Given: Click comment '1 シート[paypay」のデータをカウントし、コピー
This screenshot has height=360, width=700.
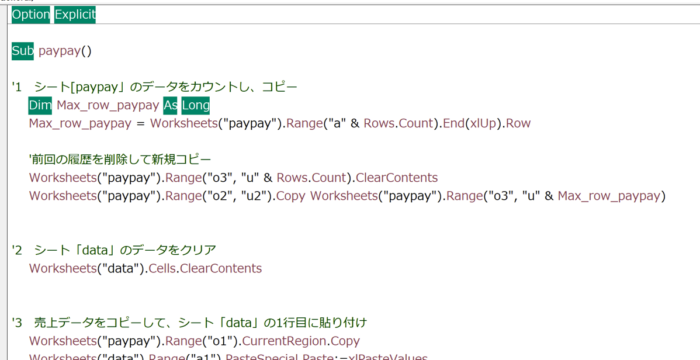Looking at the screenshot, I should (x=154, y=87).
